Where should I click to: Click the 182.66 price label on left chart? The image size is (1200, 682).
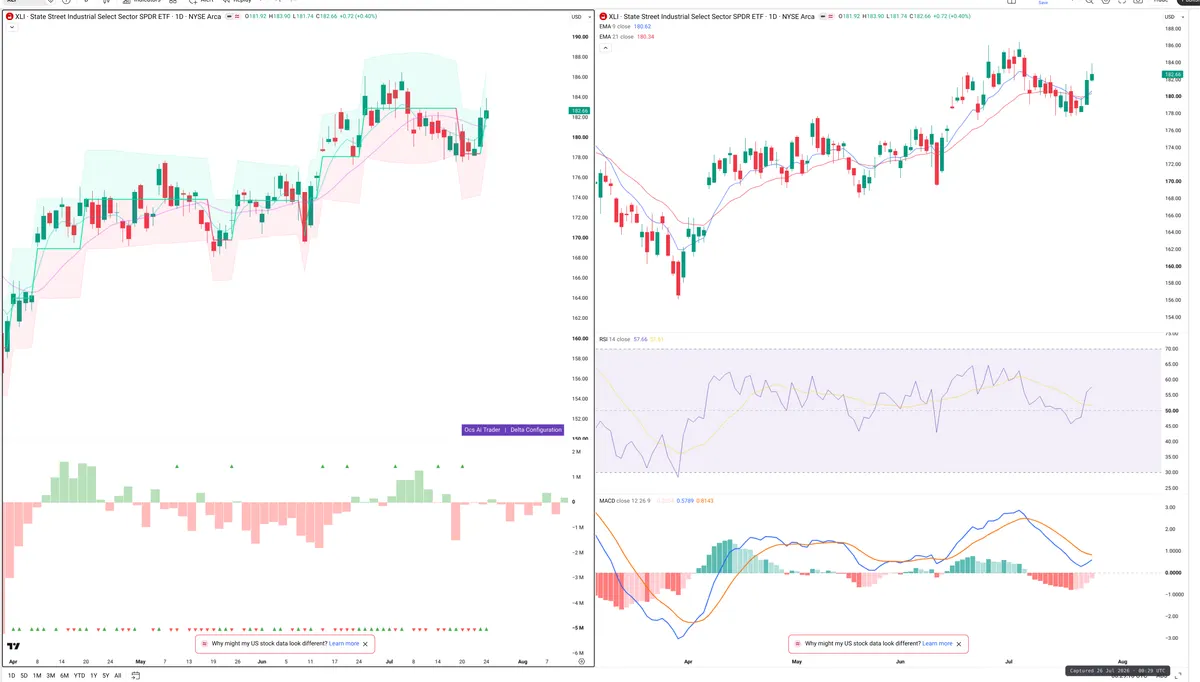pyautogui.click(x=579, y=111)
